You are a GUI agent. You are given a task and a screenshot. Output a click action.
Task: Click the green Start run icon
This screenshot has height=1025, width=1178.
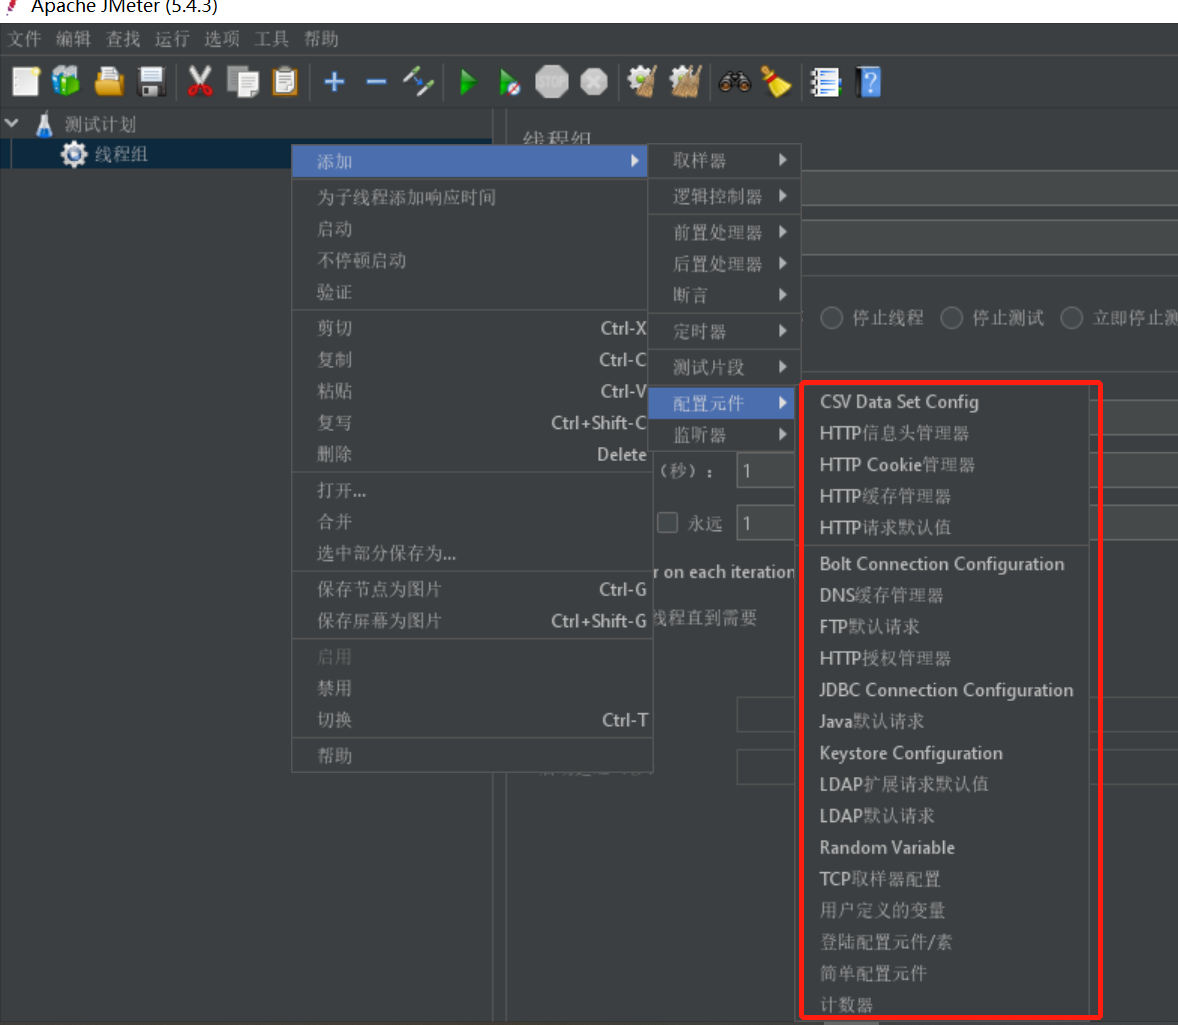pyautogui.click(x=468, y=82)
